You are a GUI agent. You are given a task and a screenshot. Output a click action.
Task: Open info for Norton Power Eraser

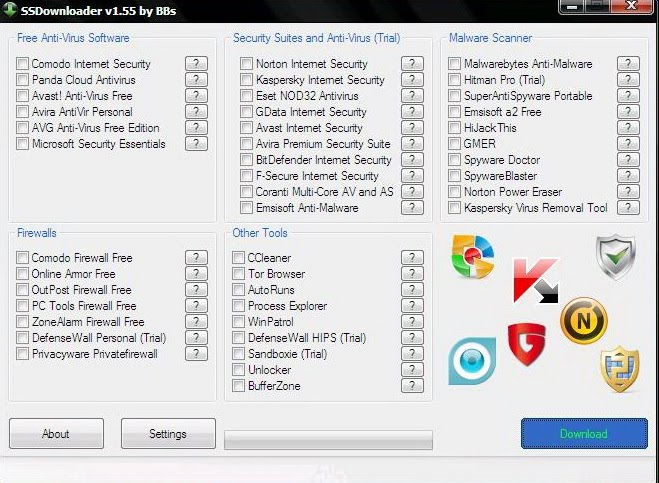(x=628, y=191)
